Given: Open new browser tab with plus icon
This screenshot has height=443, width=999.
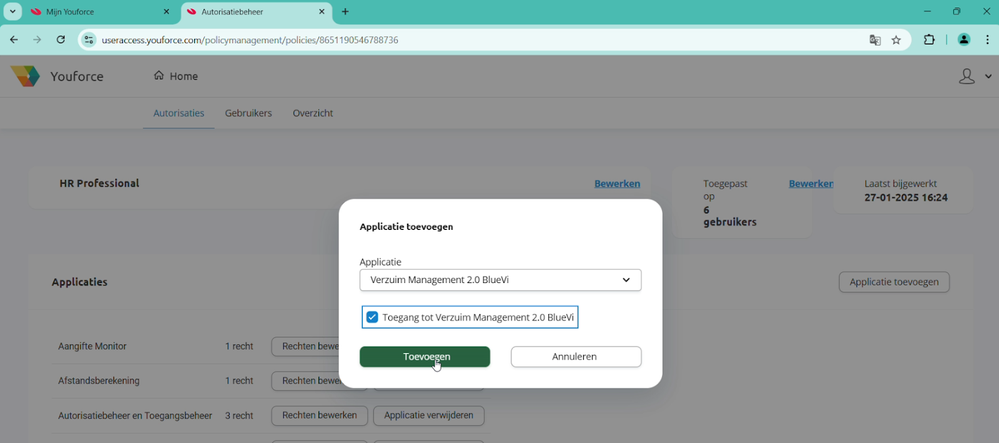Looking at the screenshot, I should click(345, 11).
